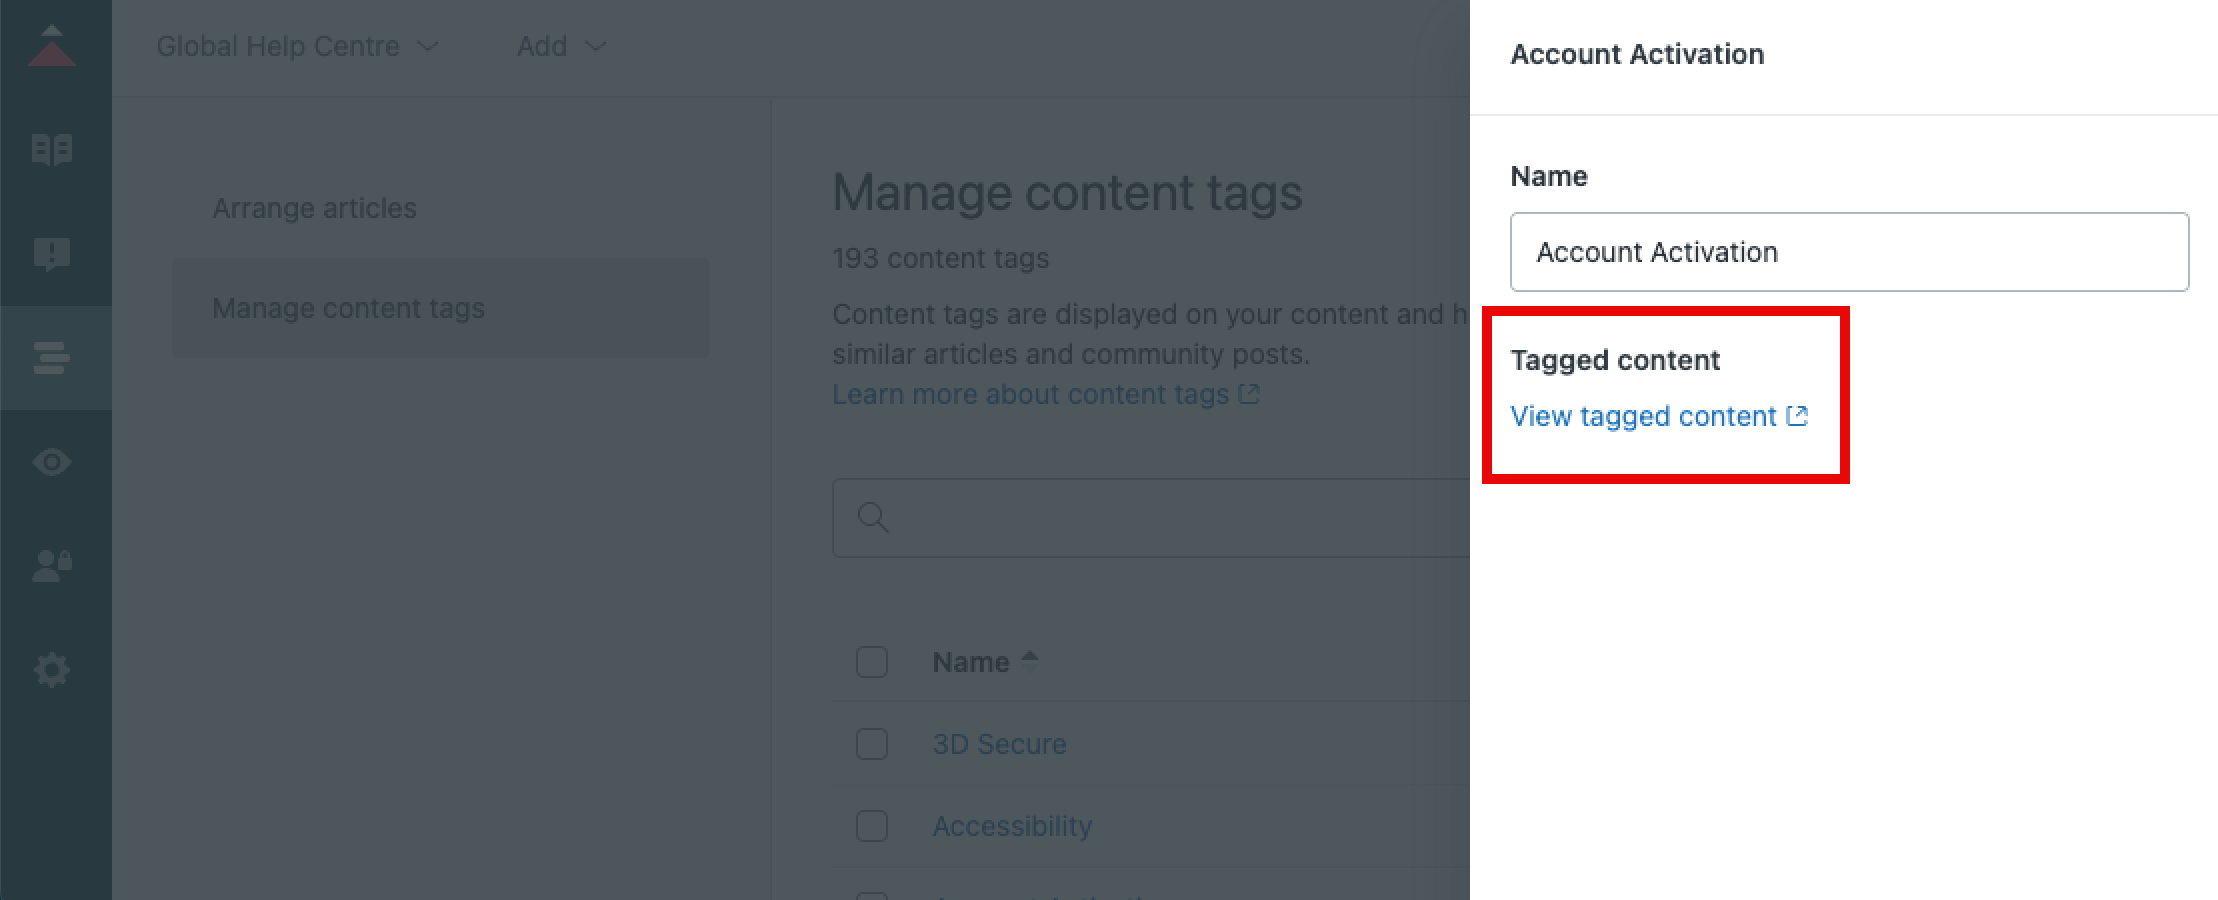Click the Account Activation name field
2218x900 pixels.
(x=1848, y=252)
